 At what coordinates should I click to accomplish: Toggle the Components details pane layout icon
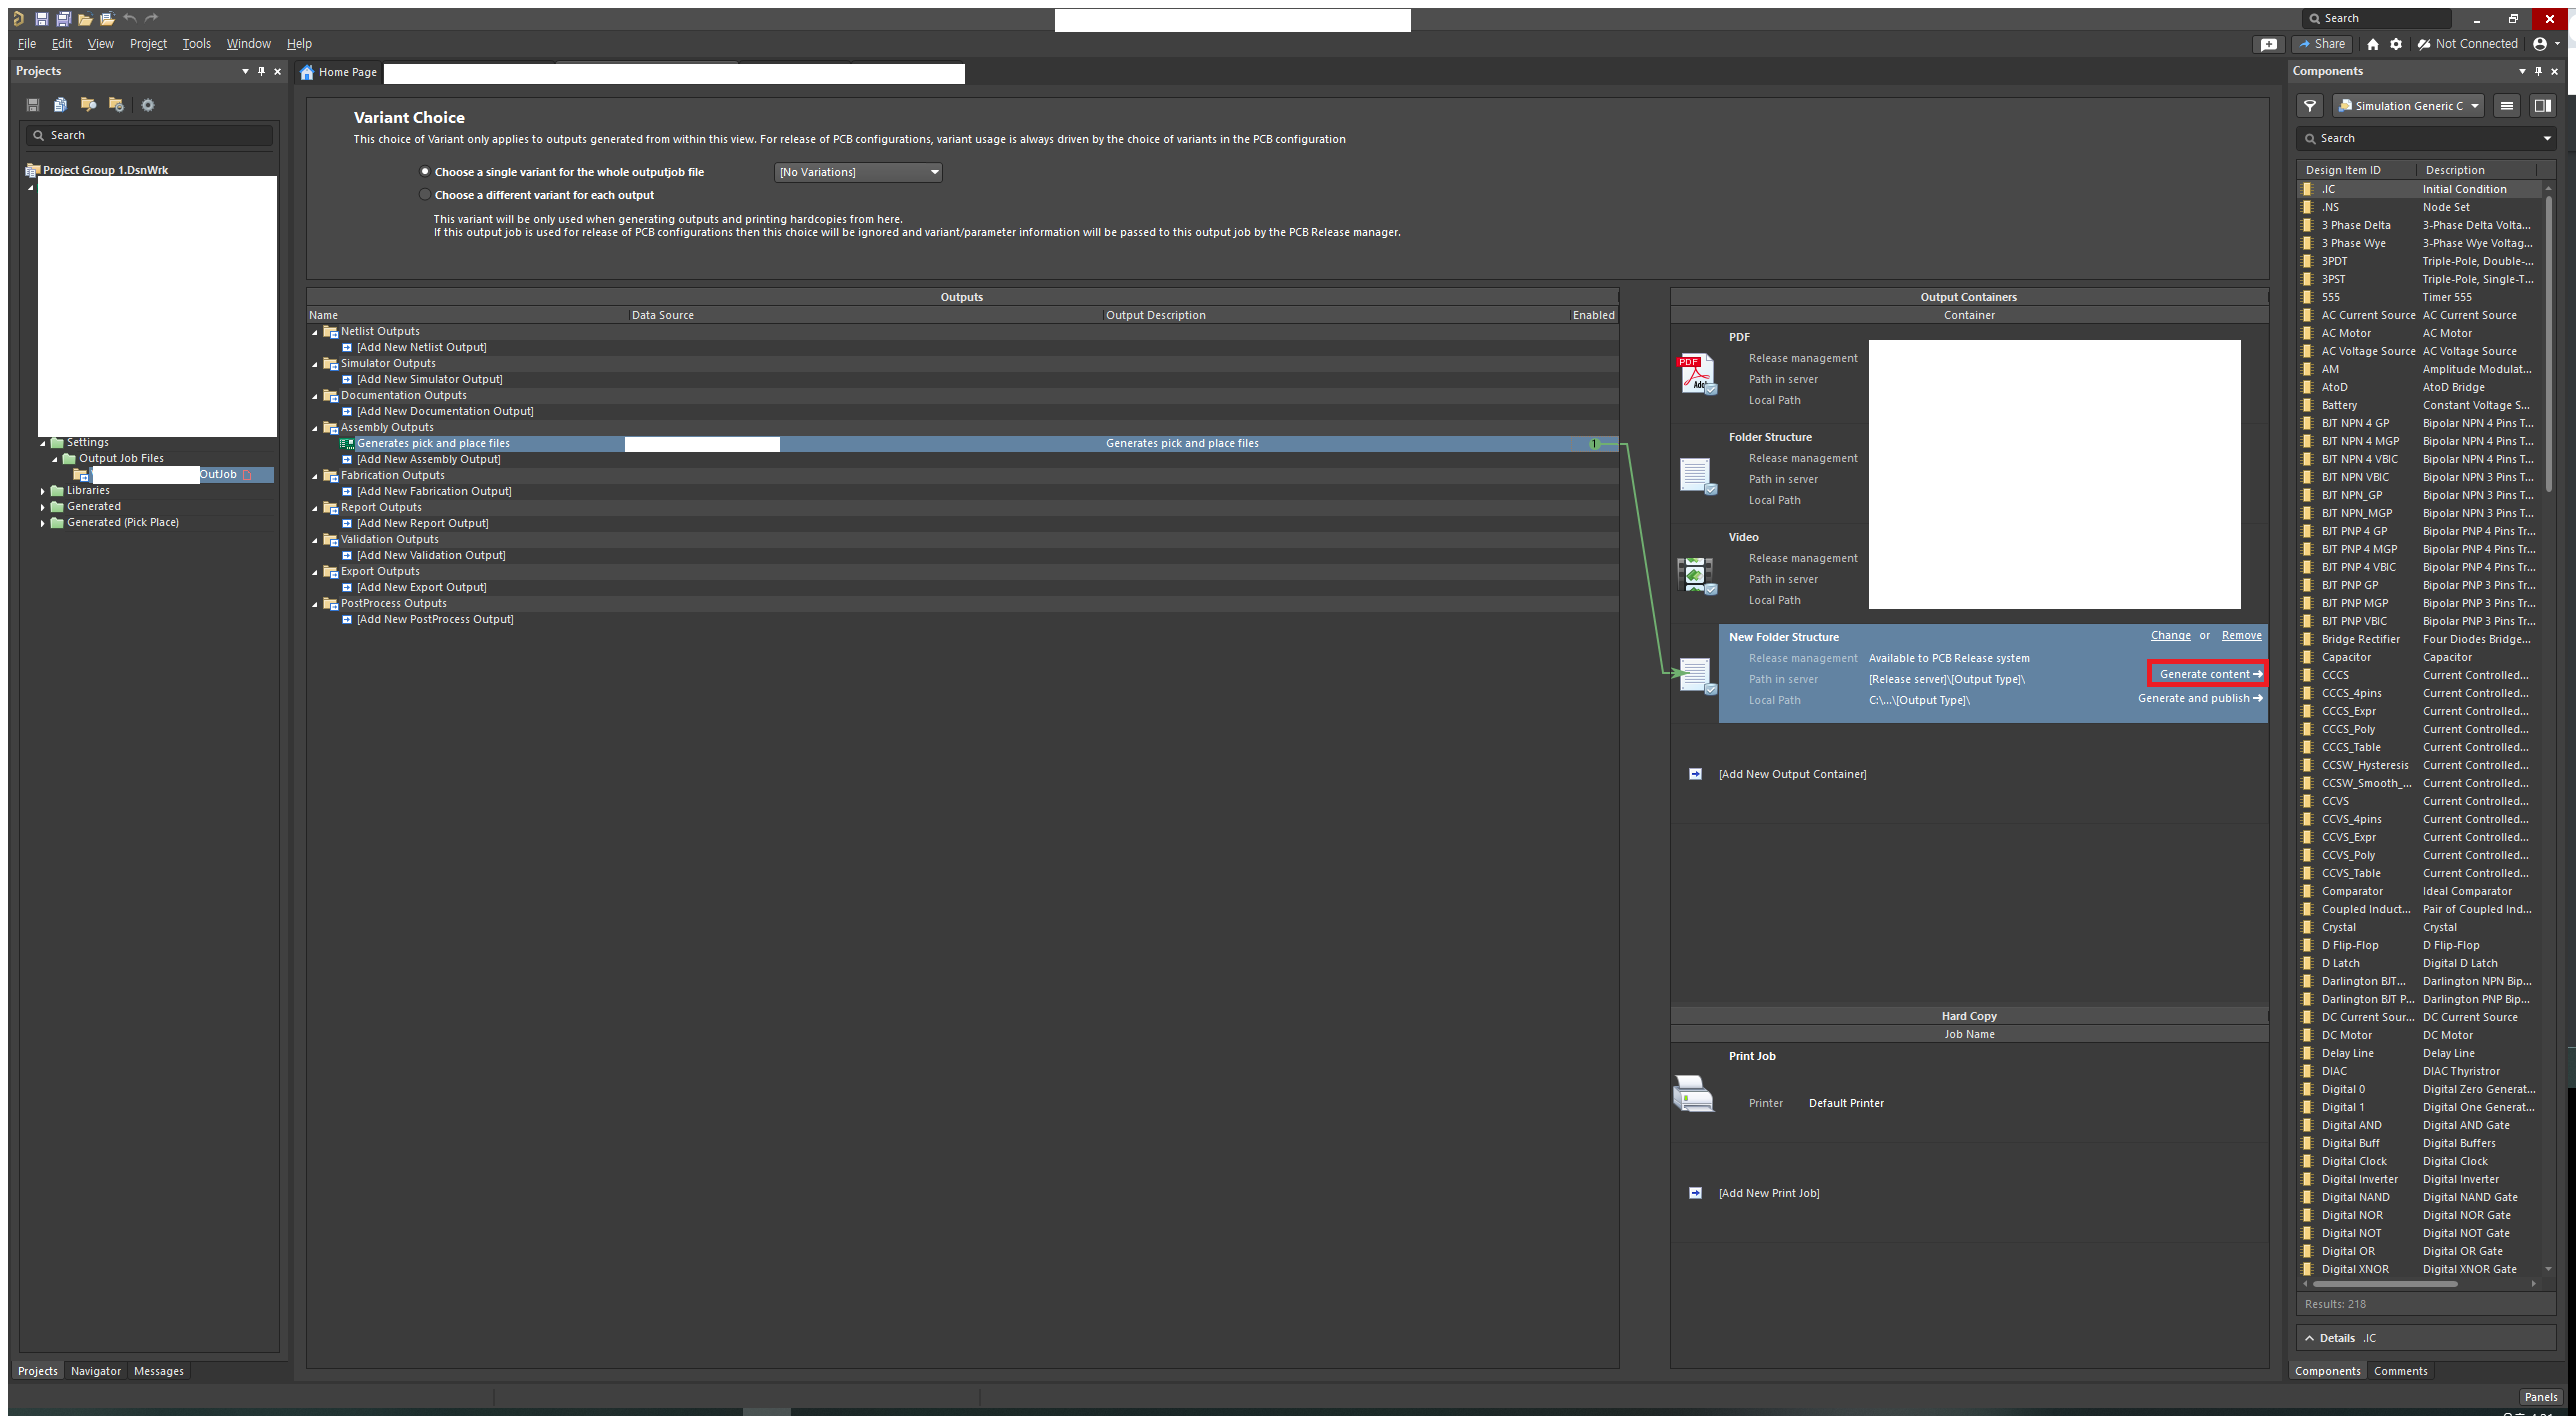(2541, 105)
